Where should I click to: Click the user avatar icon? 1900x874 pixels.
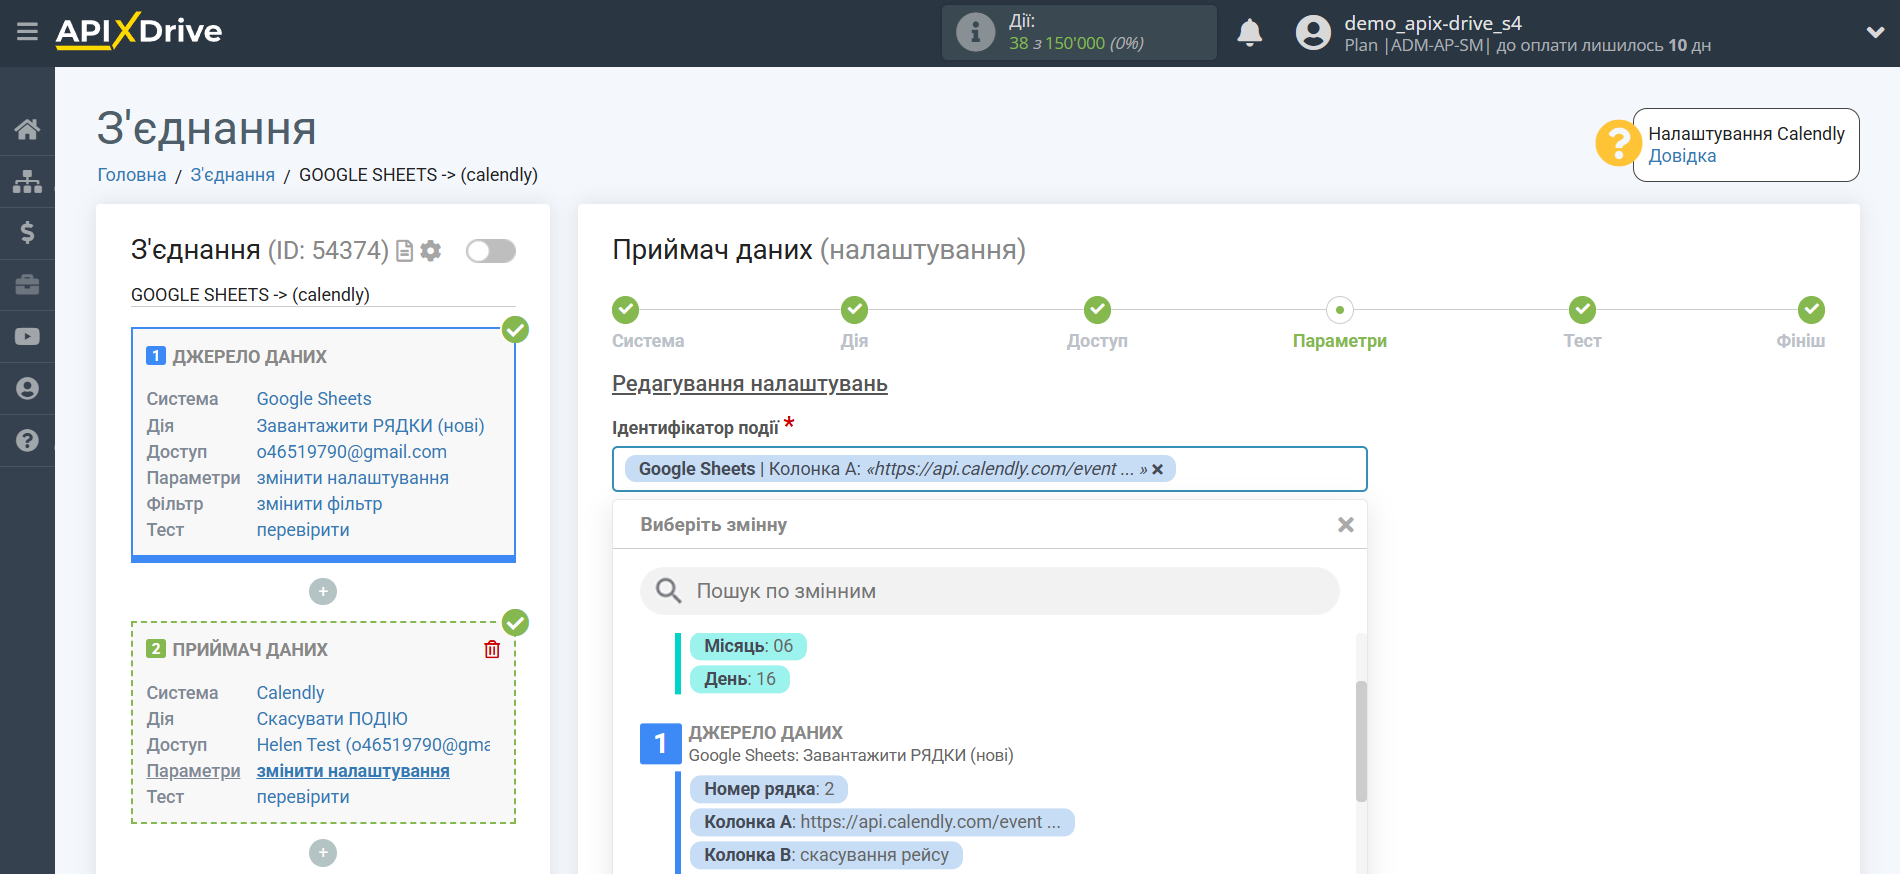click(1313, 33)
